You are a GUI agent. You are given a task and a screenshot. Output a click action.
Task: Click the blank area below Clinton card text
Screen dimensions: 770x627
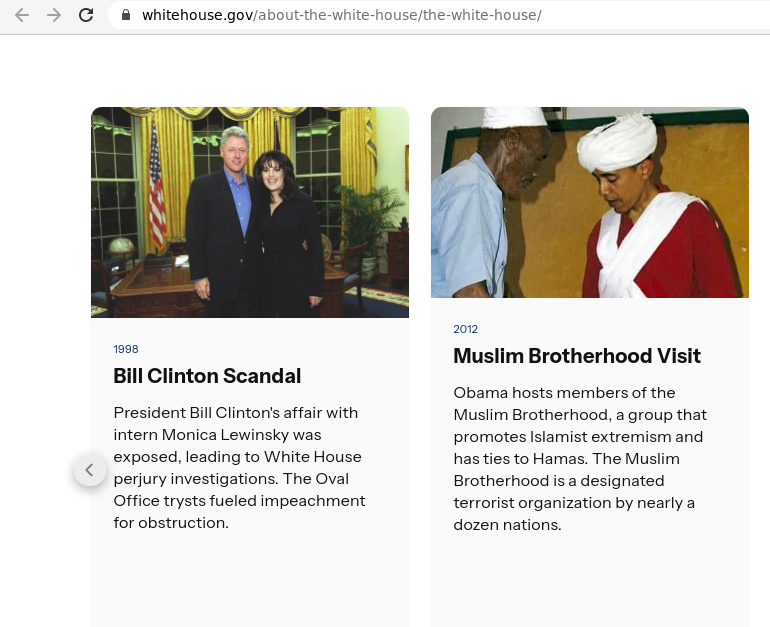click(x=250, y=579)
